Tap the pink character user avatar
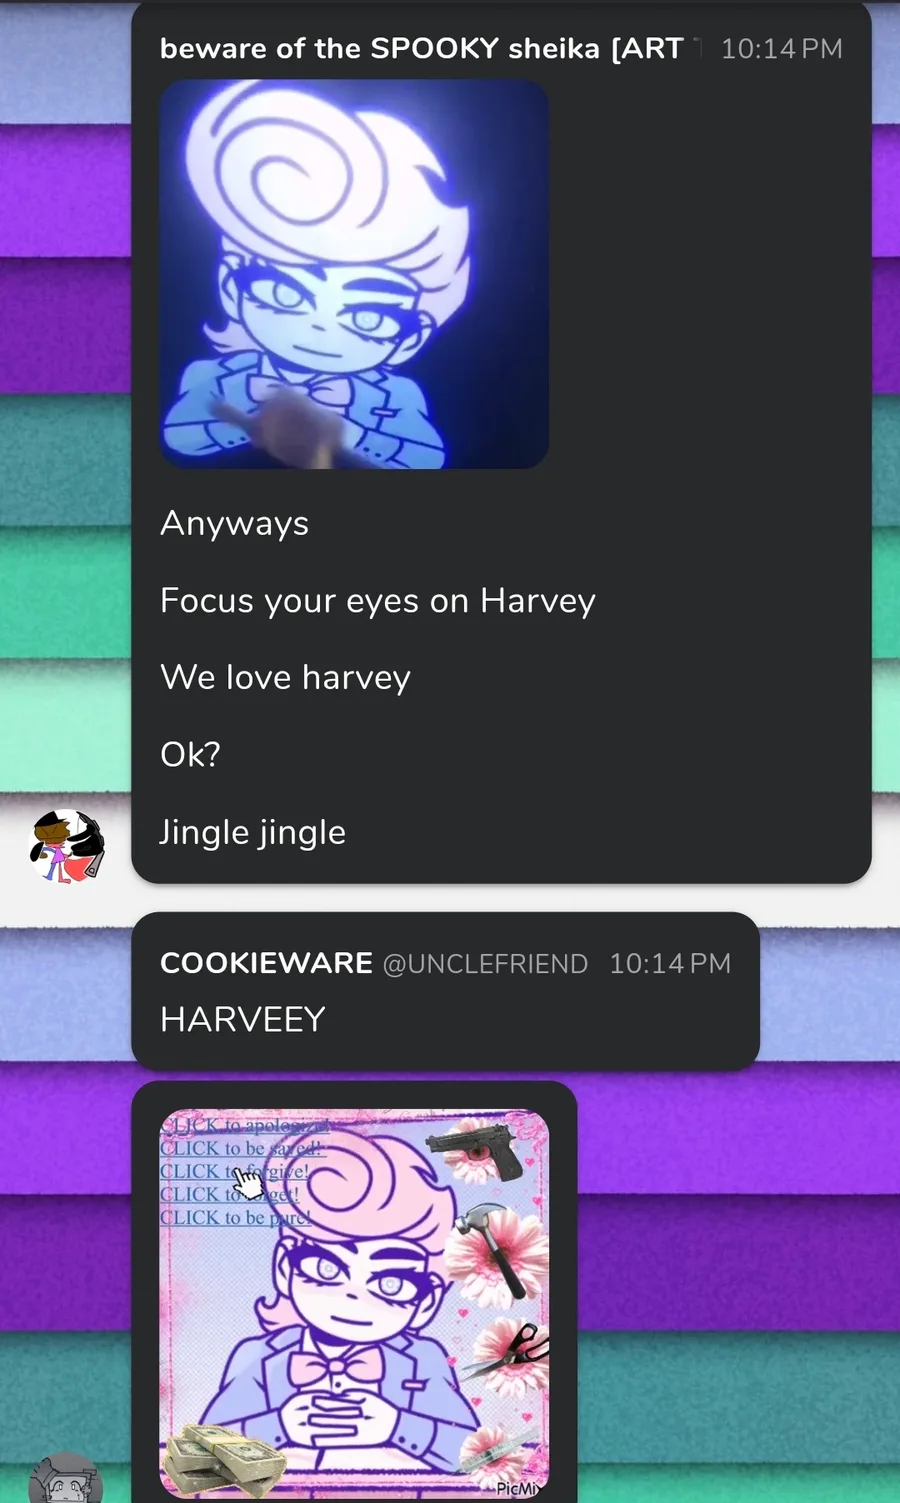 67,846
